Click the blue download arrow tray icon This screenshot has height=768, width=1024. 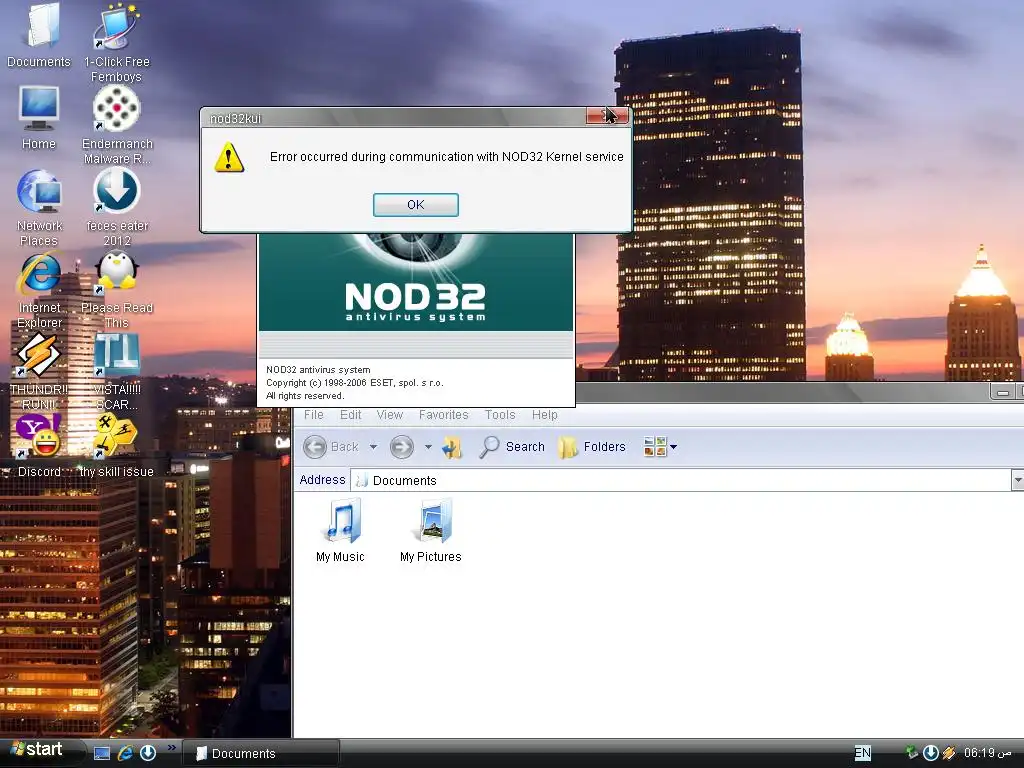pos(931,753)
